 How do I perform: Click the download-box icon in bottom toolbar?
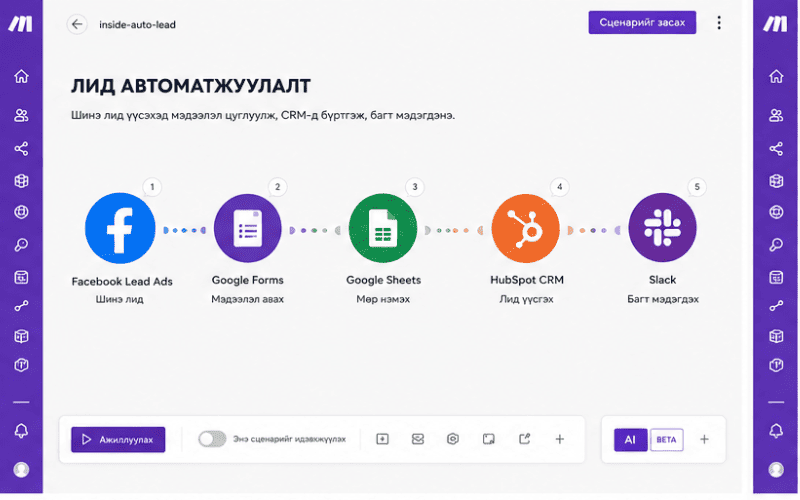pos(382,439)
